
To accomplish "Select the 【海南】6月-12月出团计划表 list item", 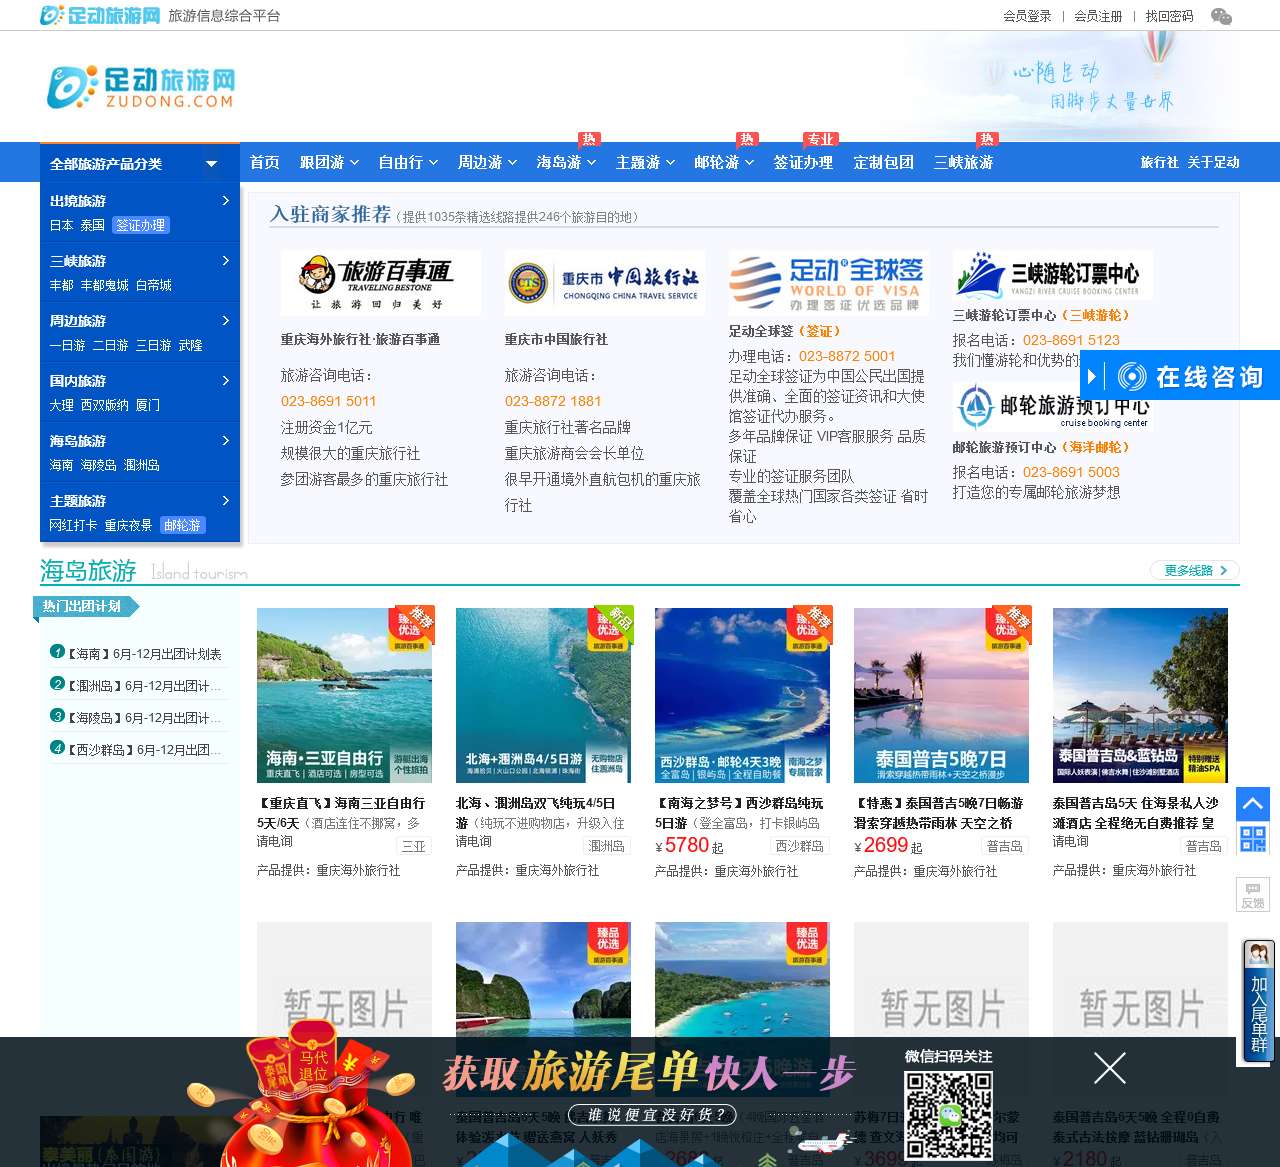I will 144,654.
